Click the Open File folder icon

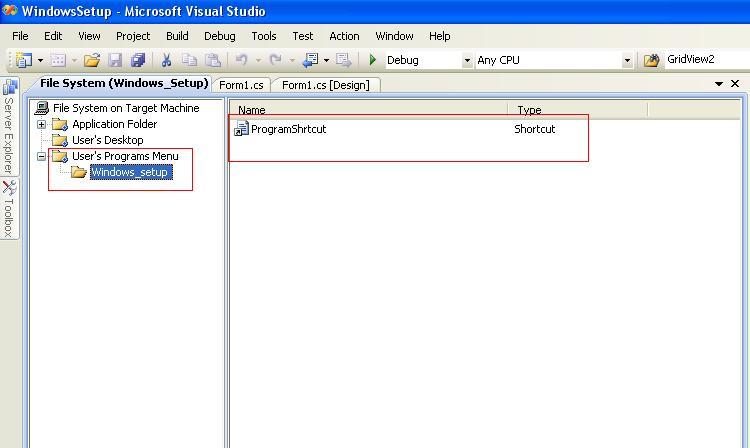tap(92, 60)
